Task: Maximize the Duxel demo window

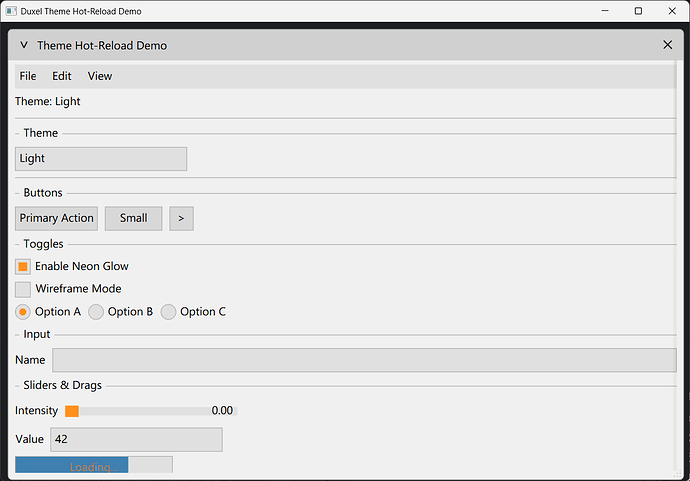Action: tap(639, 11)
